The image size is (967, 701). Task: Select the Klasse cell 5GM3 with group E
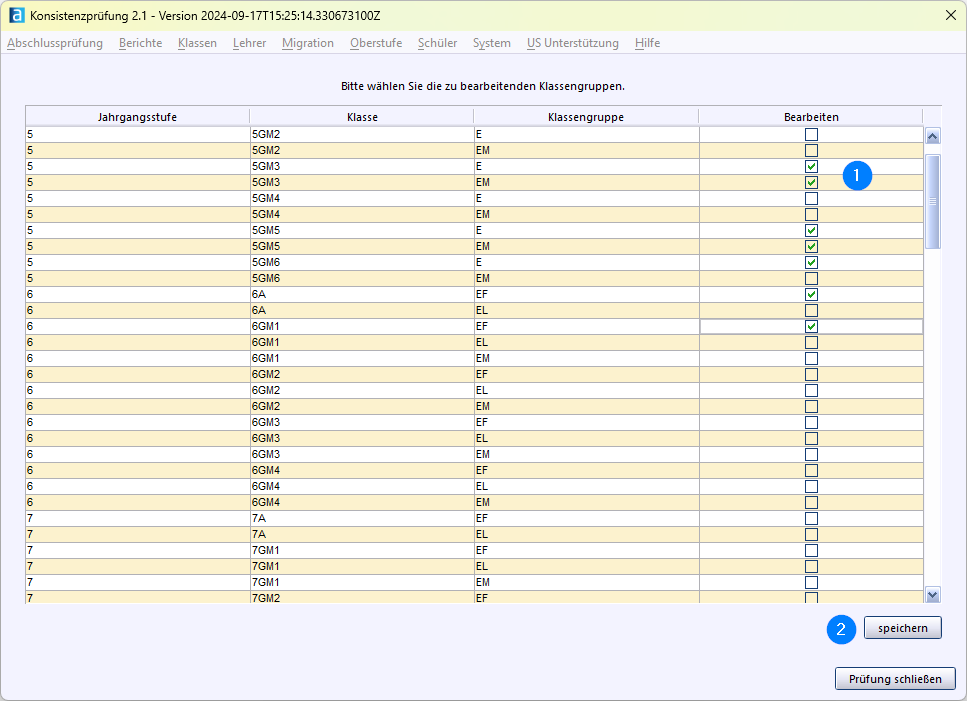[362, 166]
